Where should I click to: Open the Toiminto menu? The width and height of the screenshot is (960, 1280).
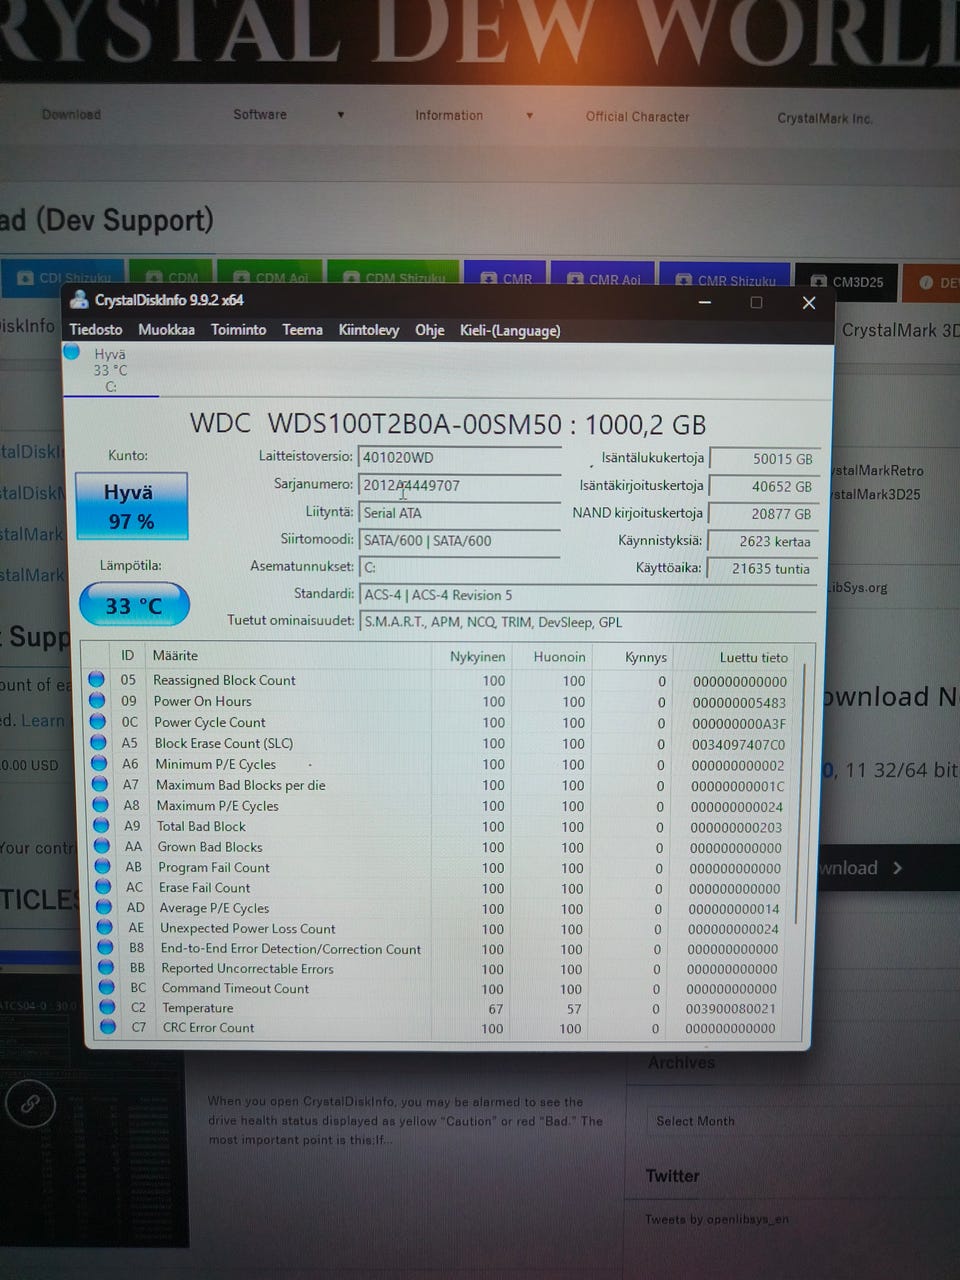[x=238, y=330]
